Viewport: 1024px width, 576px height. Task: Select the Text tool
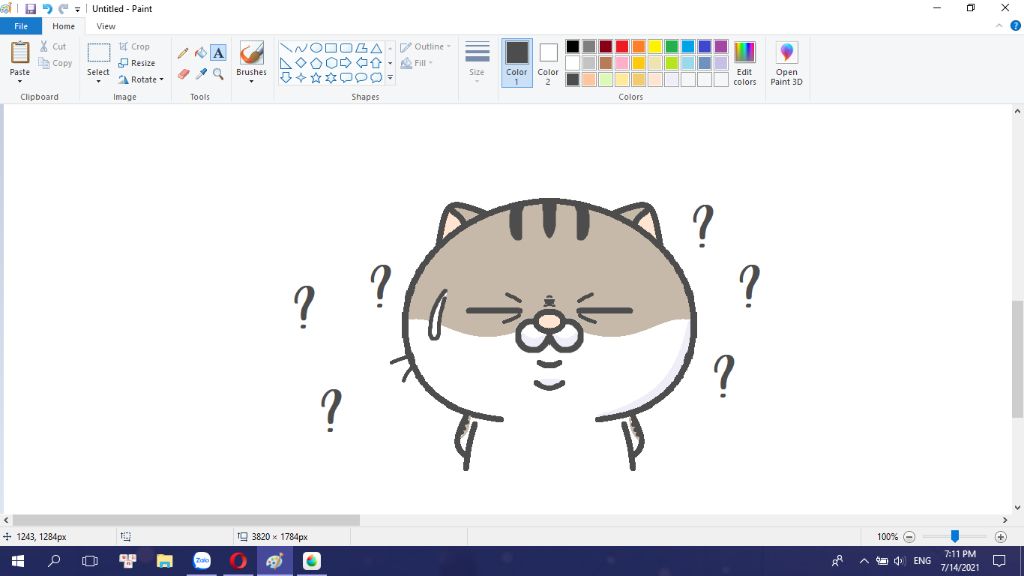218,53
